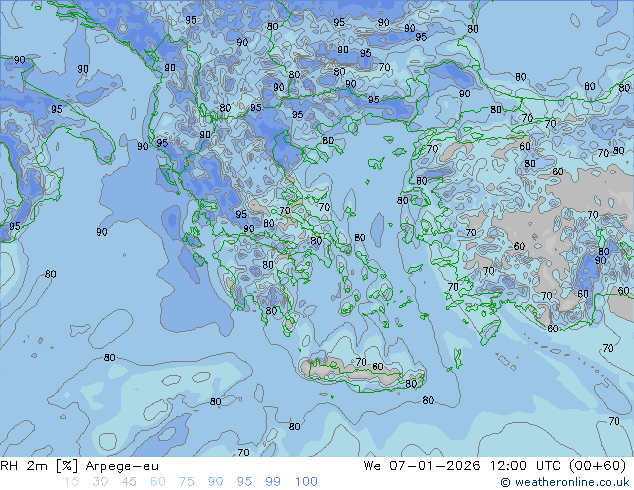634x490 pixels.
Task: Click the weatheronline.co.uk copyright text
Action: pyautogui.click(x=565, y=482)
